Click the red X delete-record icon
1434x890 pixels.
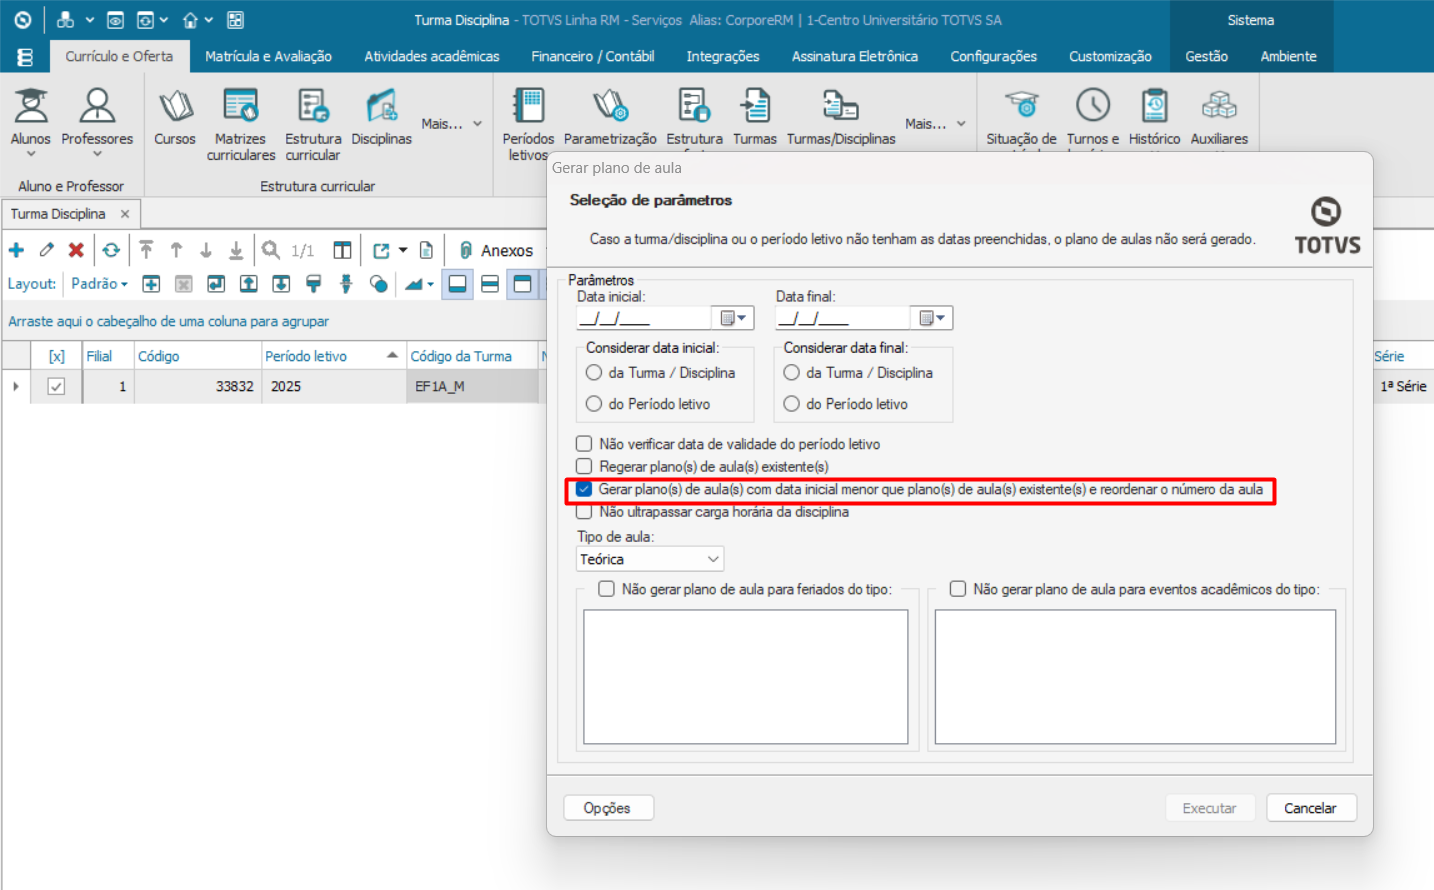(76, 250)
